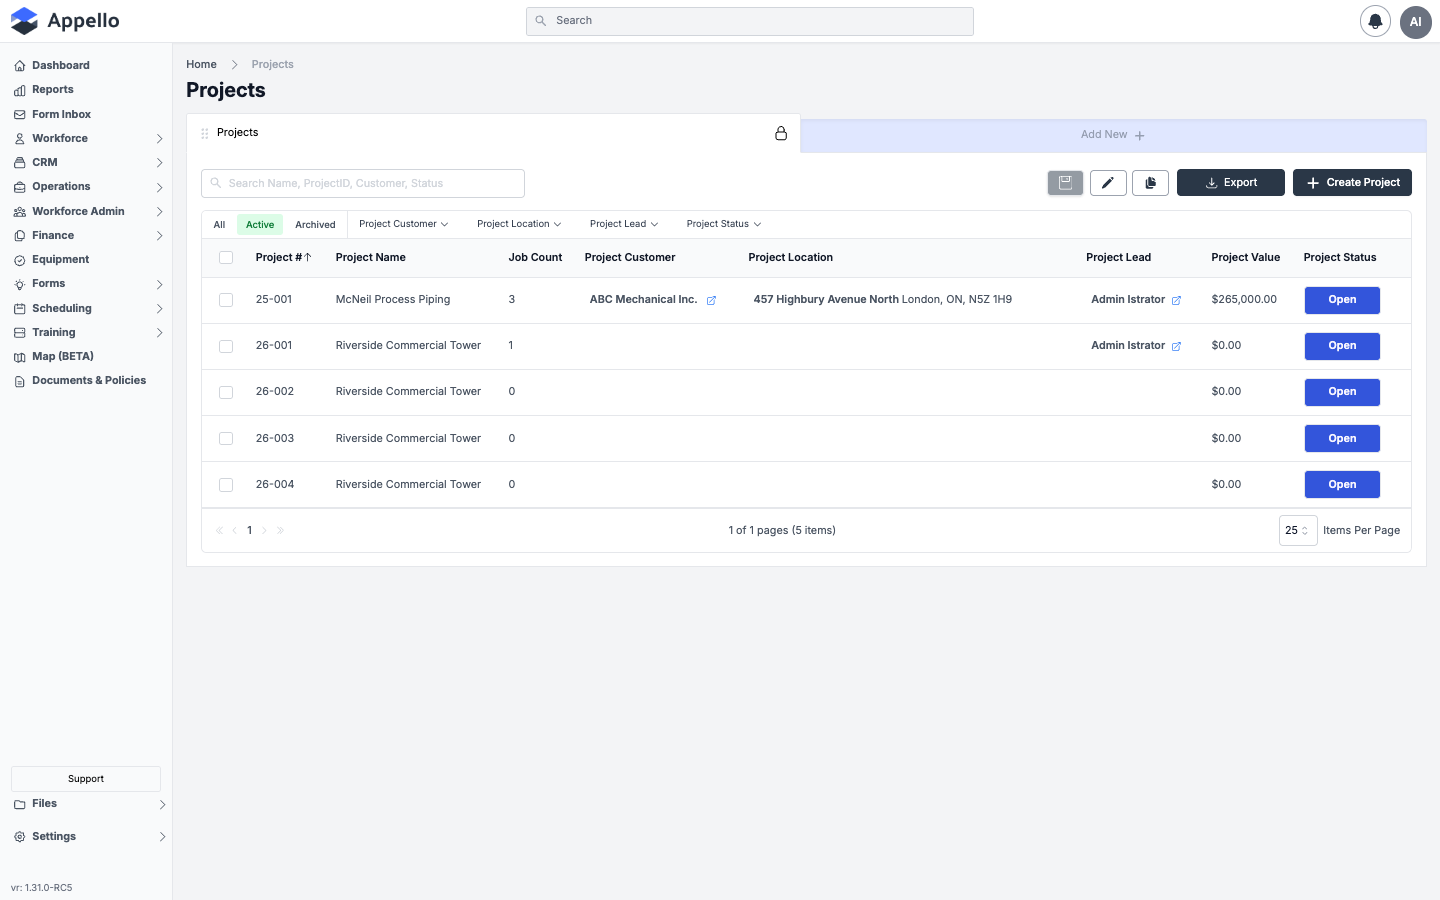This screenshot has height=900, width=1440.
Task: Click the Support button
Action: tap(86, 779)
